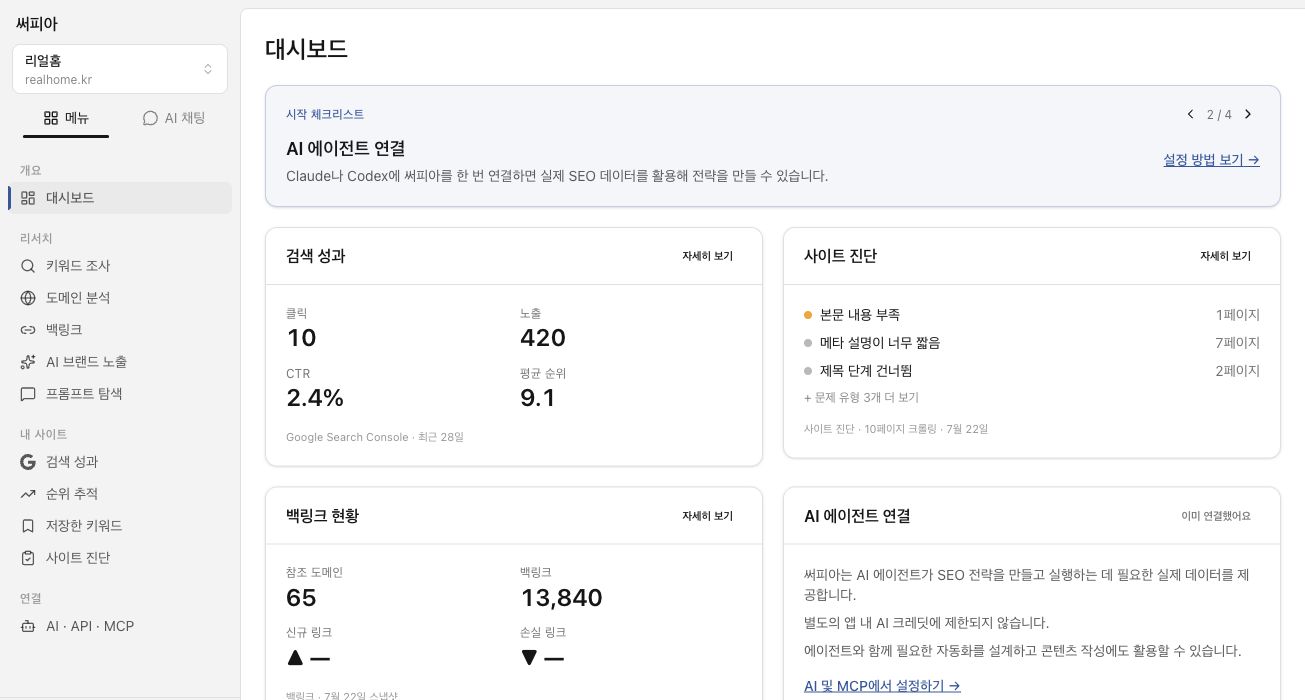Expand site switcher chevron next to realhome.kr

[208, 69]
